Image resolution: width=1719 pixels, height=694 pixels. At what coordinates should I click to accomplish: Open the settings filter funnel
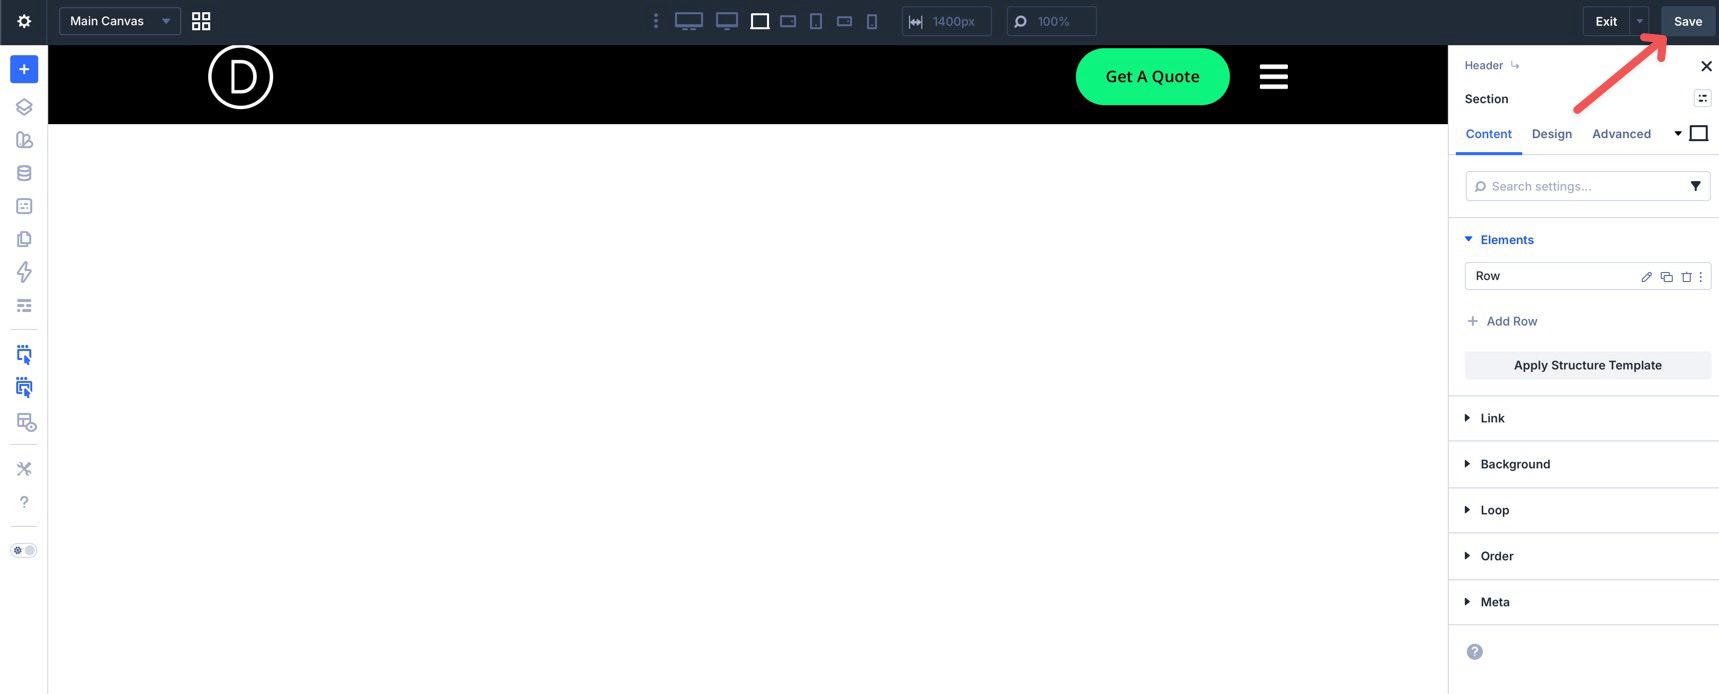point(1695,186)
